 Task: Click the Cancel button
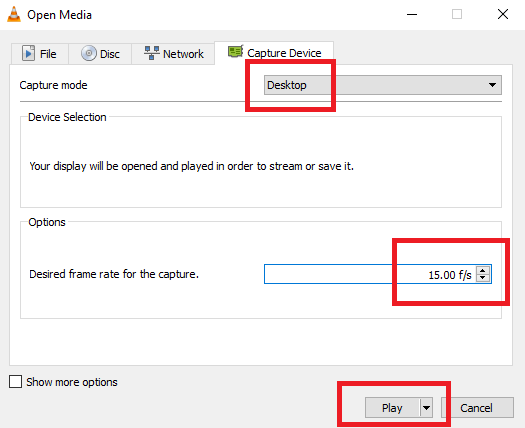click(x=477, y=408)
